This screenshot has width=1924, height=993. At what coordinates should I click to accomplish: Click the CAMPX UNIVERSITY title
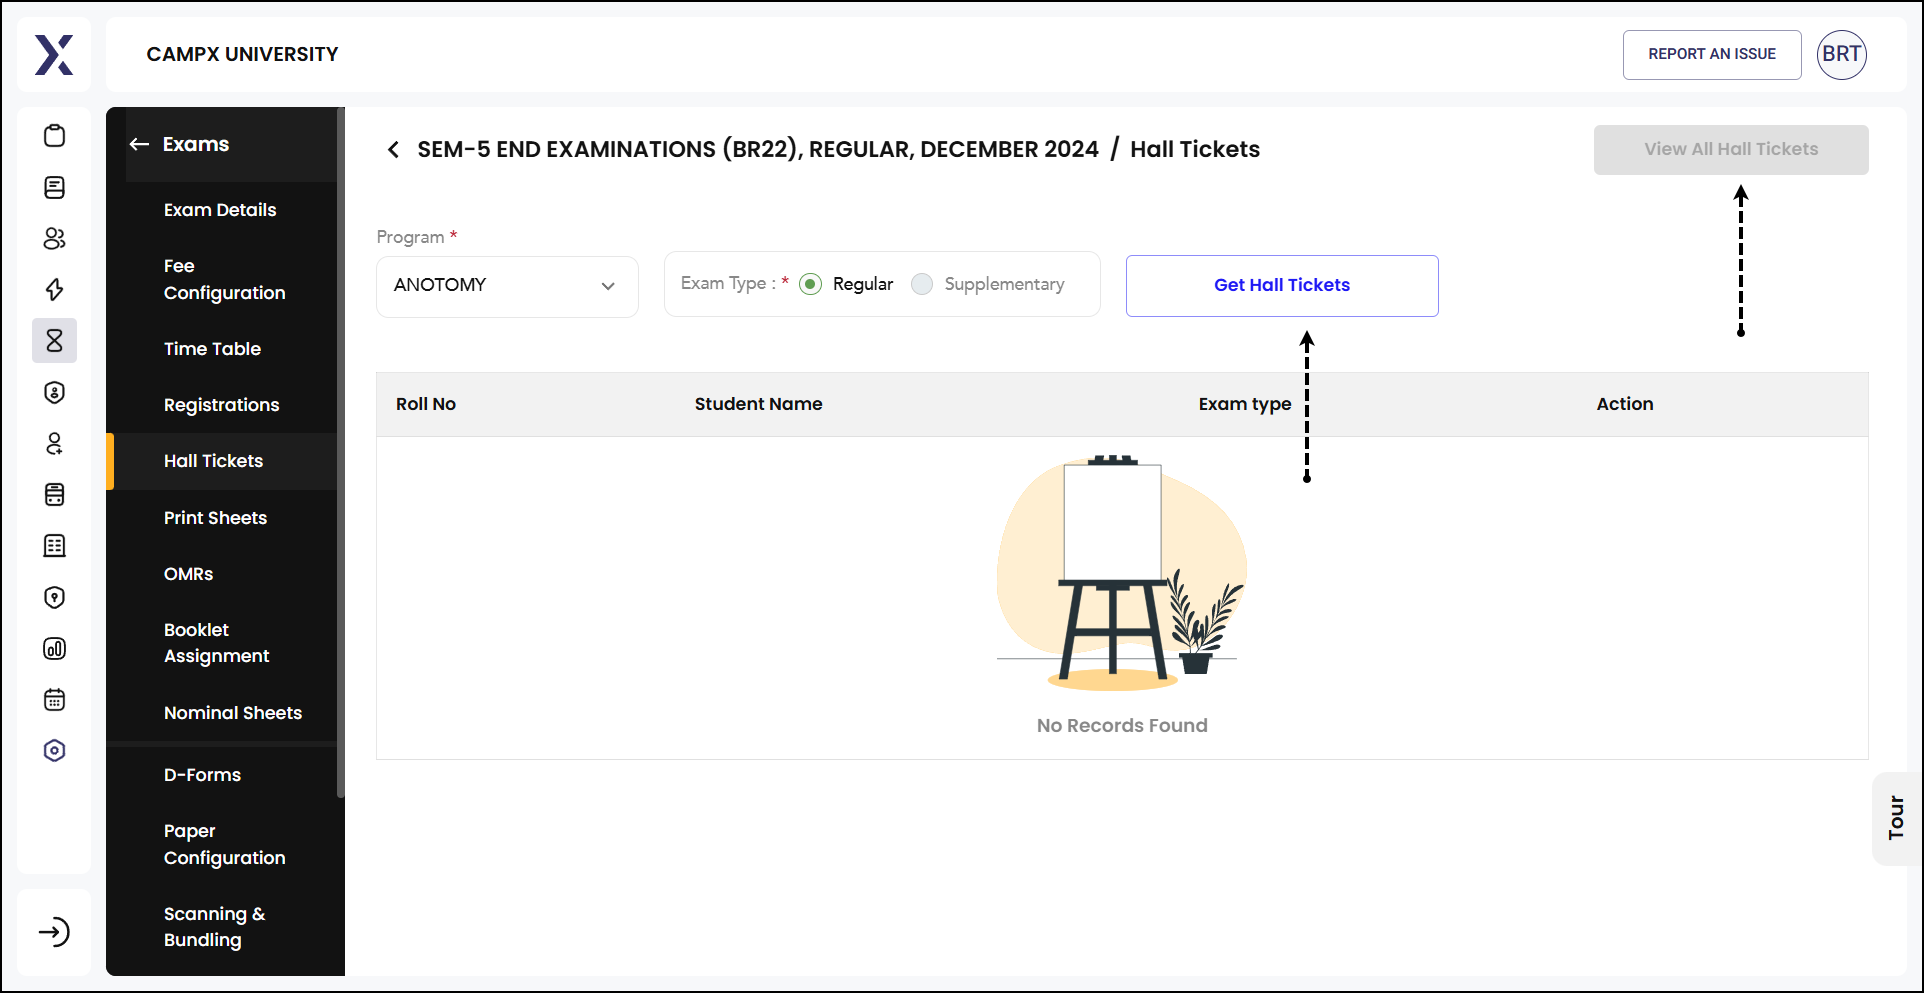coord(242,54)
